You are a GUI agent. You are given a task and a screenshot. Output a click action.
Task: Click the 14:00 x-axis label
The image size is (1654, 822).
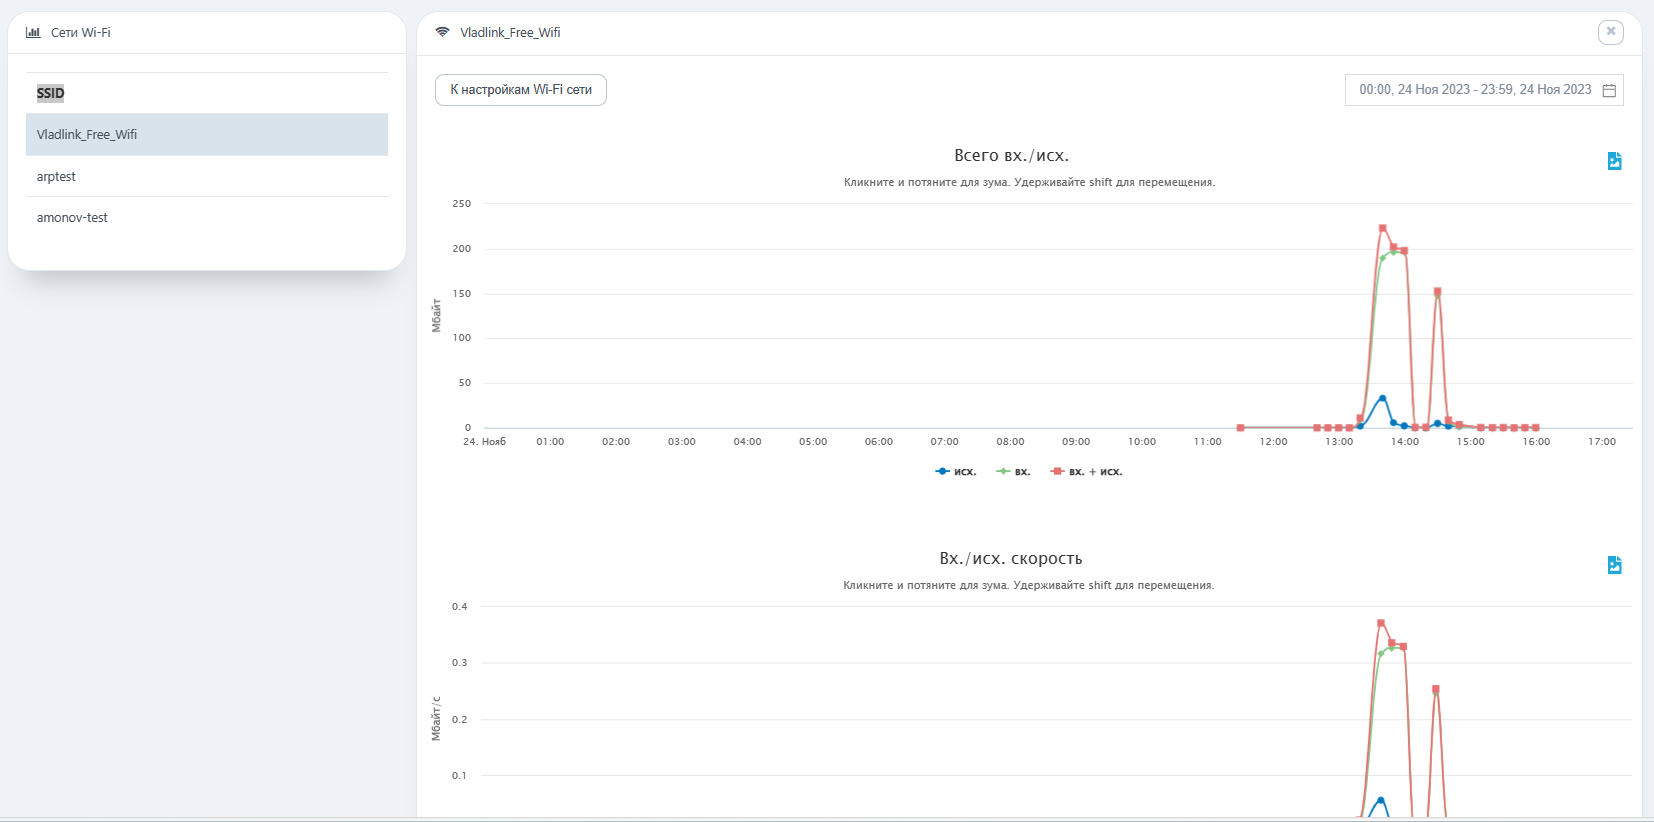(x=1405, y=441)
